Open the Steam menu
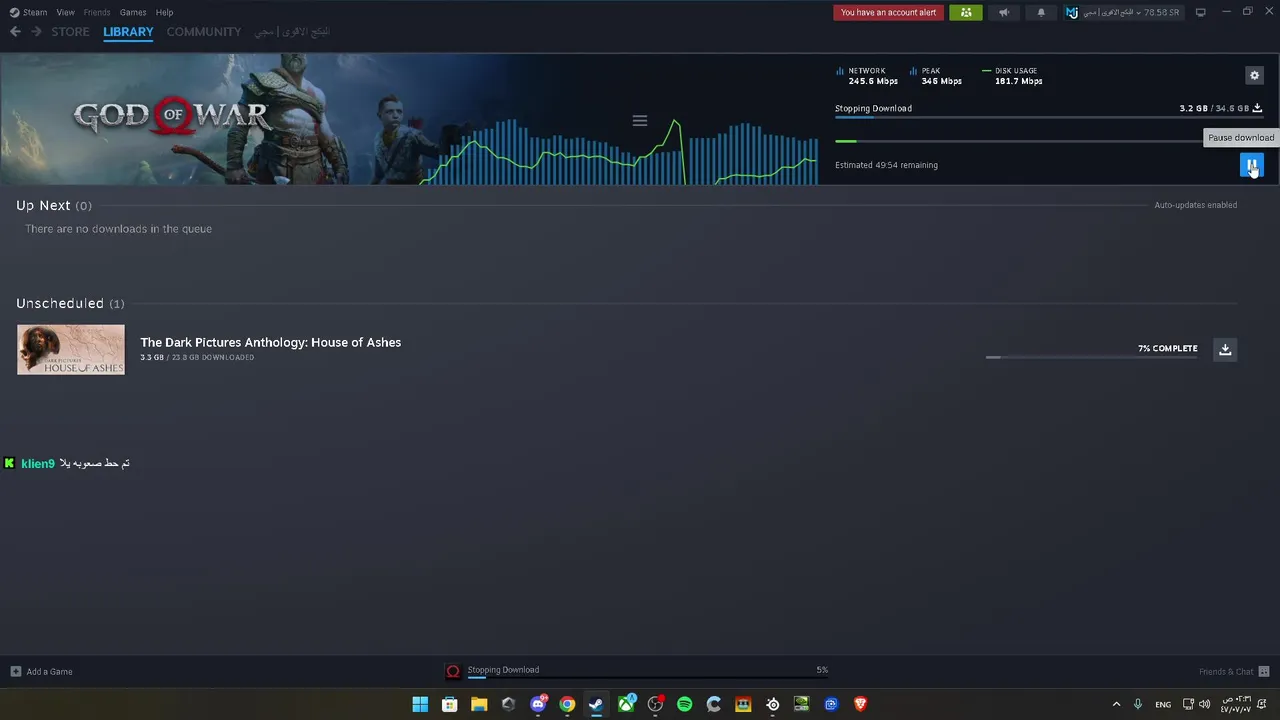Image resolution: width=1280 pixels, height=720 pixels. click(x=29, y=12)
